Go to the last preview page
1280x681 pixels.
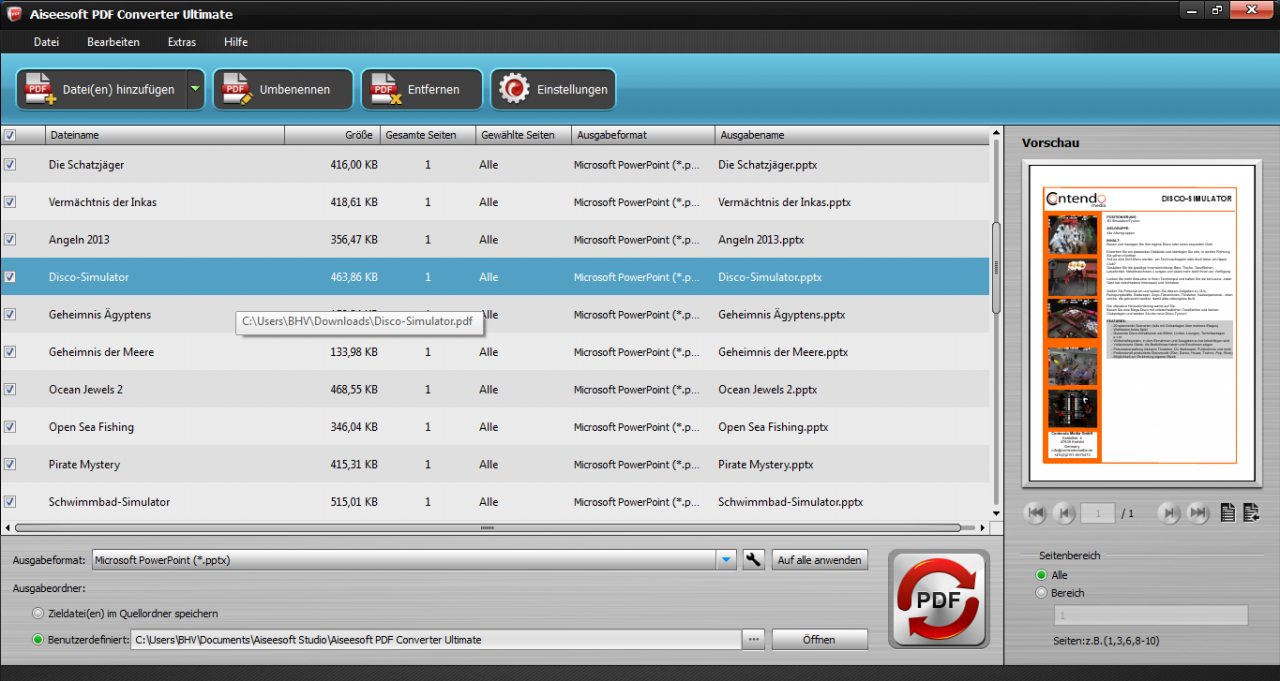click(x=1197, y=513)
